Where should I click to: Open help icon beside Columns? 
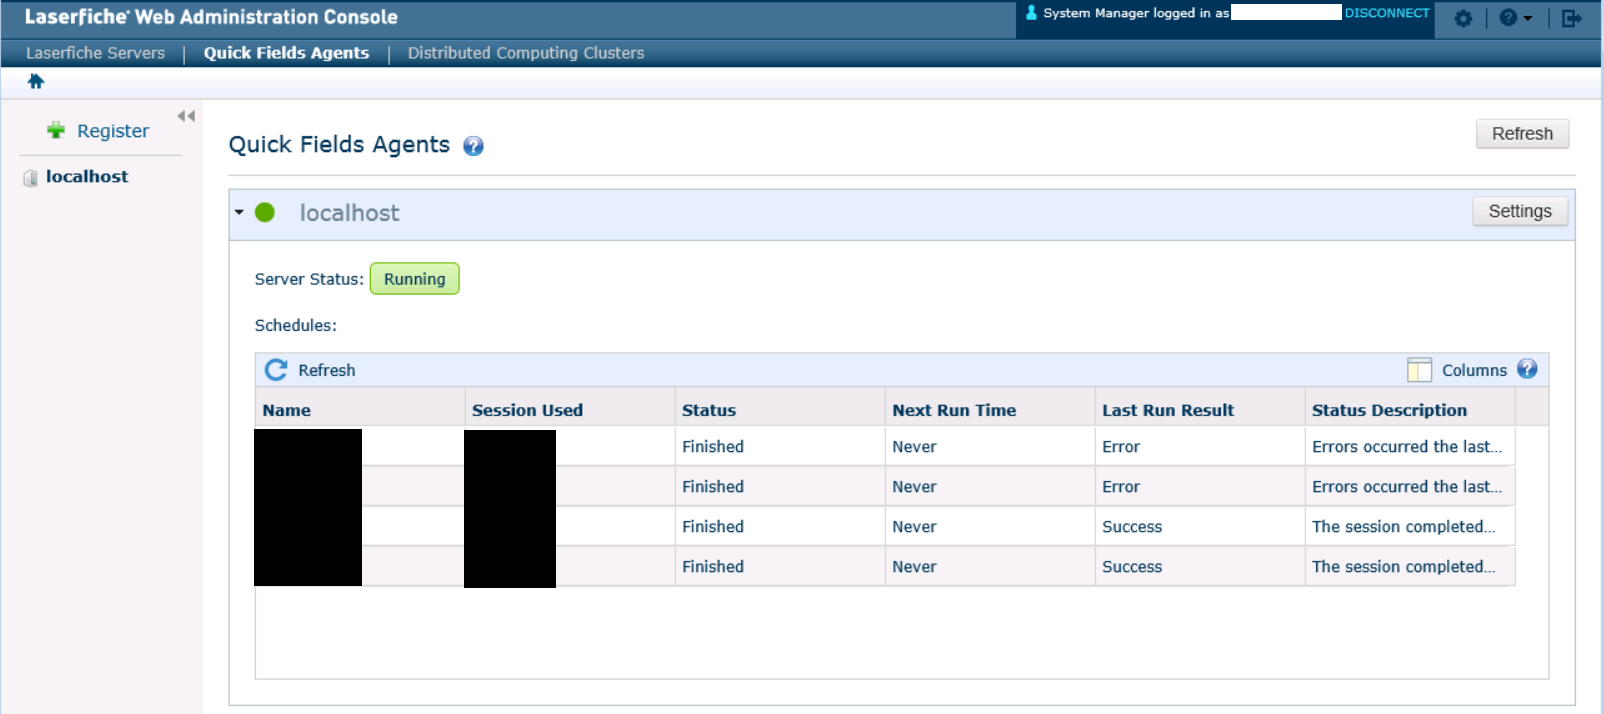[1527, 369]
